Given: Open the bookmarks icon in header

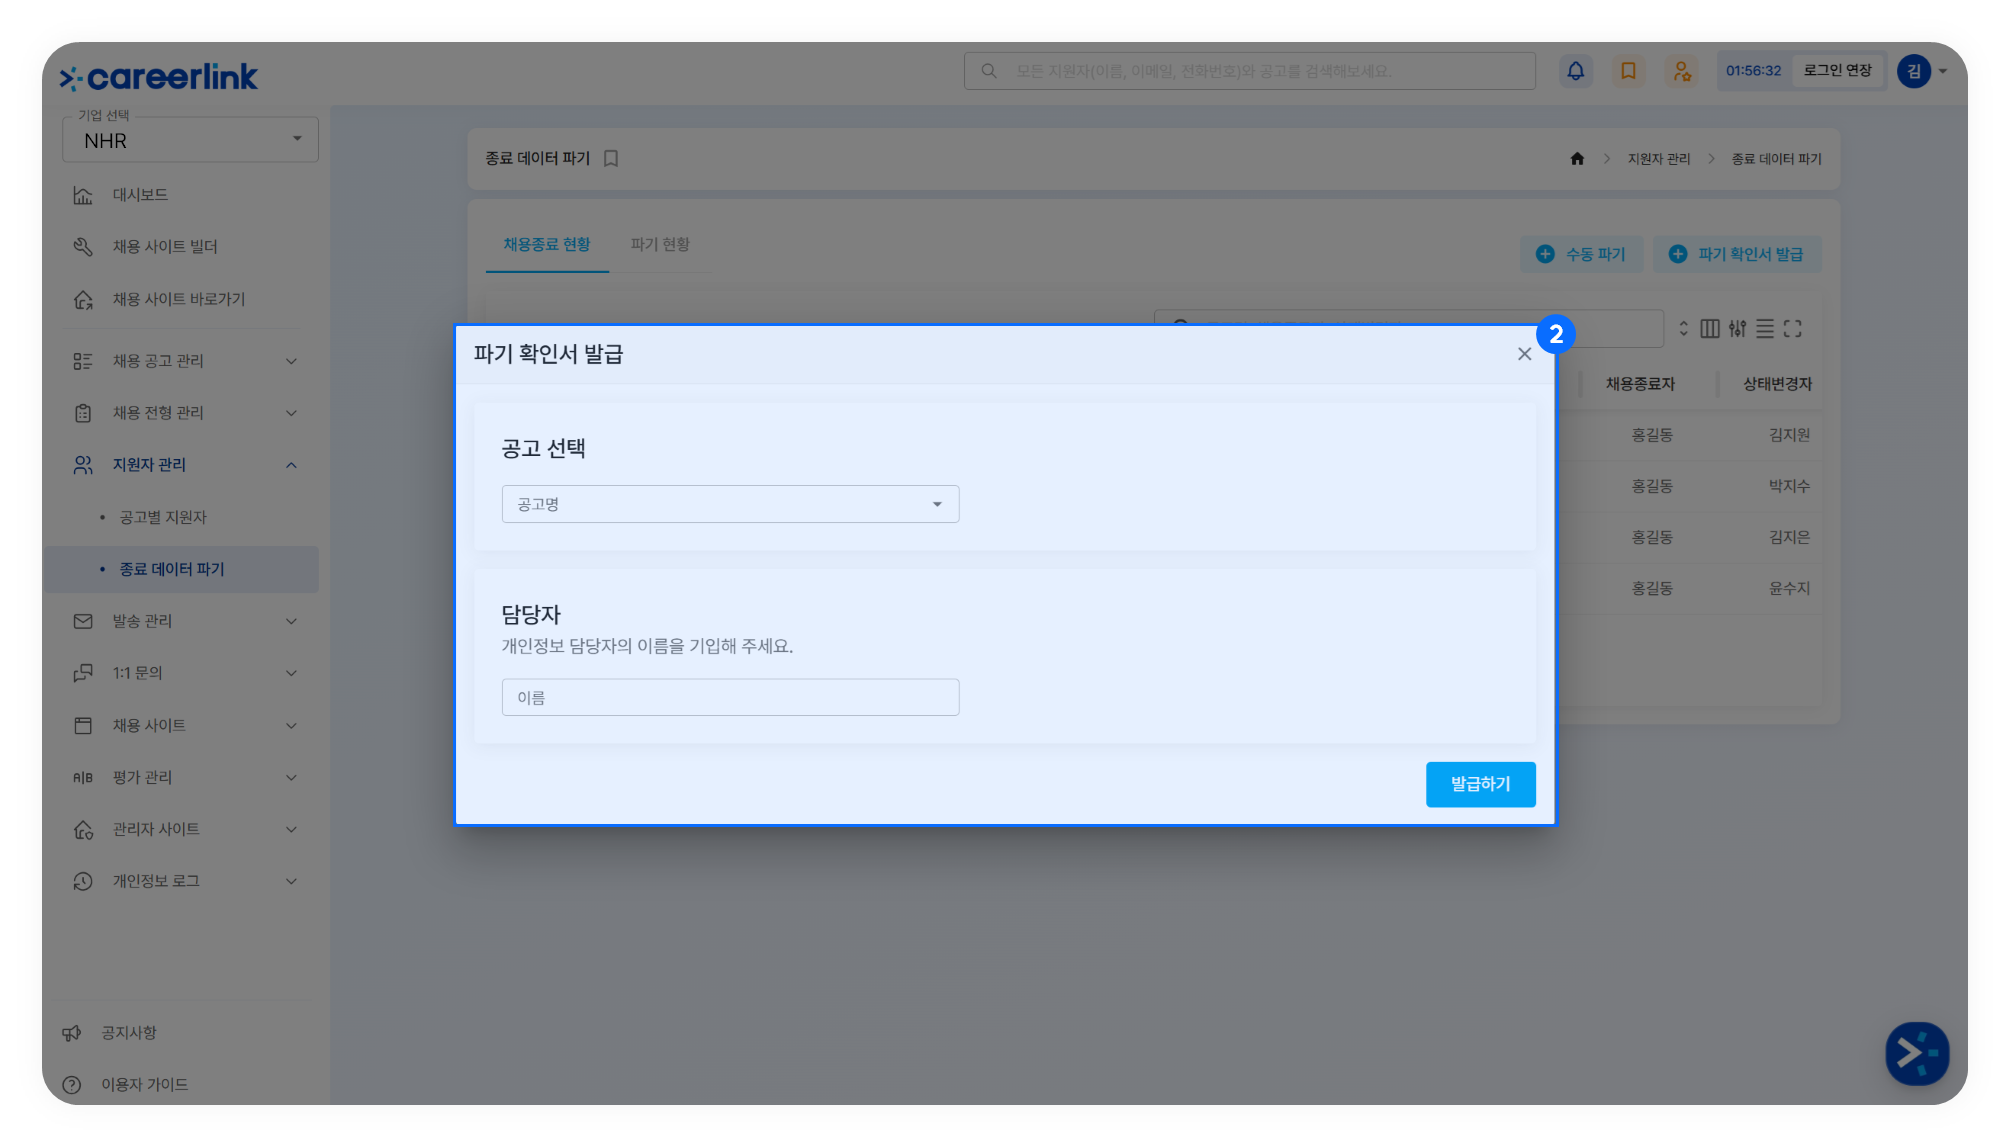Looking at the screenshot, I should tap(1628, 71).
